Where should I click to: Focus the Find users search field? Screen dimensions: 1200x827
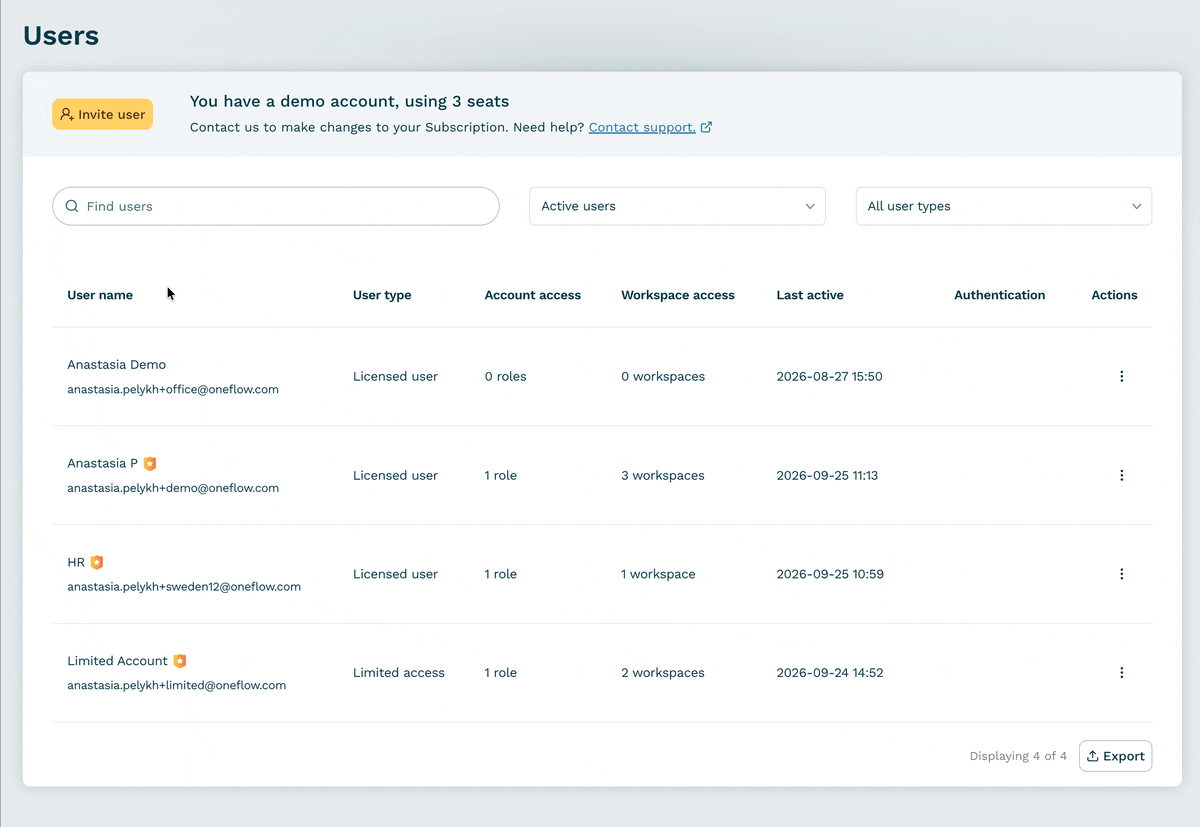(x=276, y=206)
